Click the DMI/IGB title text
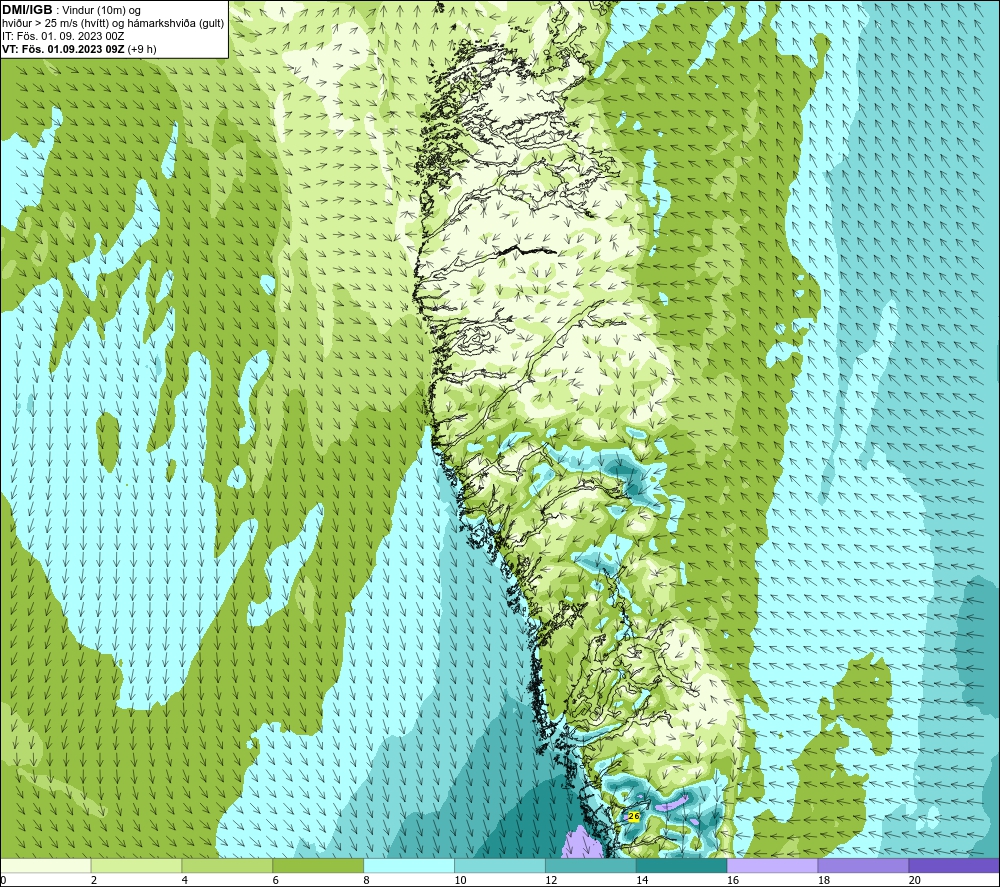The width and height of the screenshot is (1000, 887). click(27, 10)
